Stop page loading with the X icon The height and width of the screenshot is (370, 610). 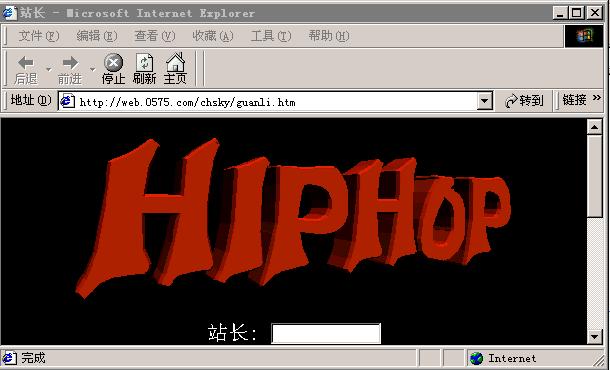pyautogui.click(x=113, y=63)
